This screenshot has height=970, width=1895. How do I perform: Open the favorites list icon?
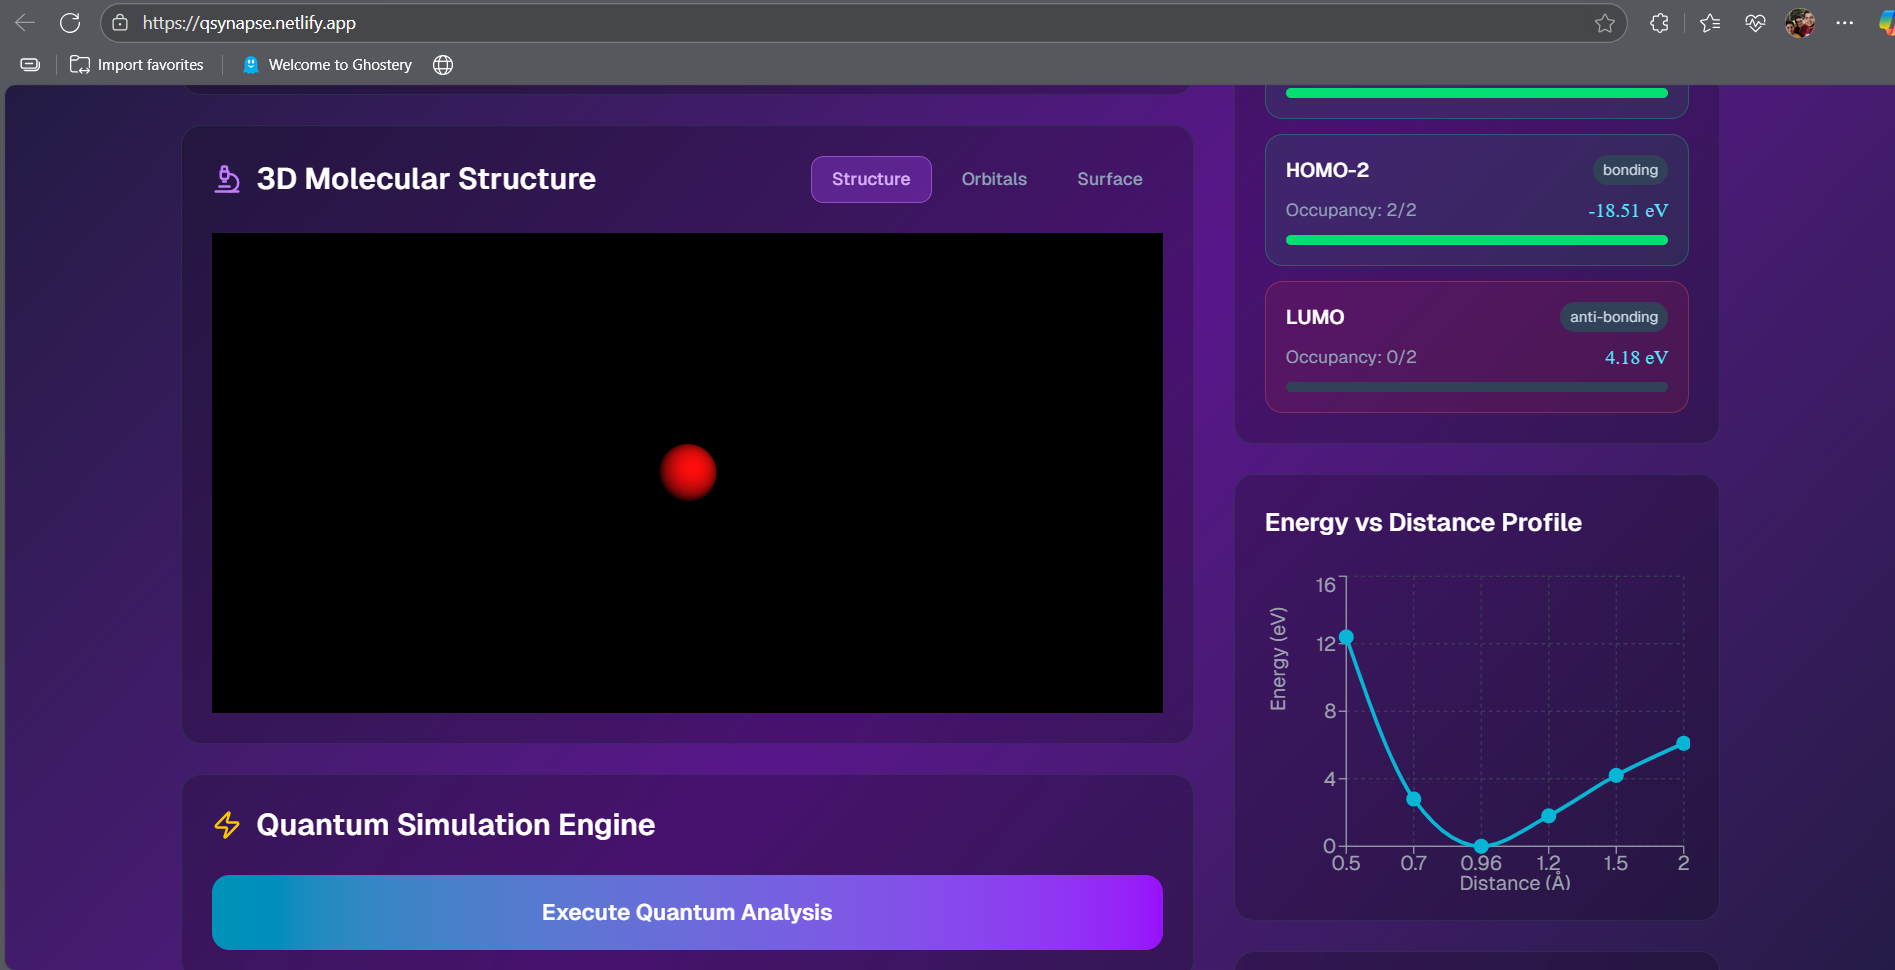(x=1710, y=23)
